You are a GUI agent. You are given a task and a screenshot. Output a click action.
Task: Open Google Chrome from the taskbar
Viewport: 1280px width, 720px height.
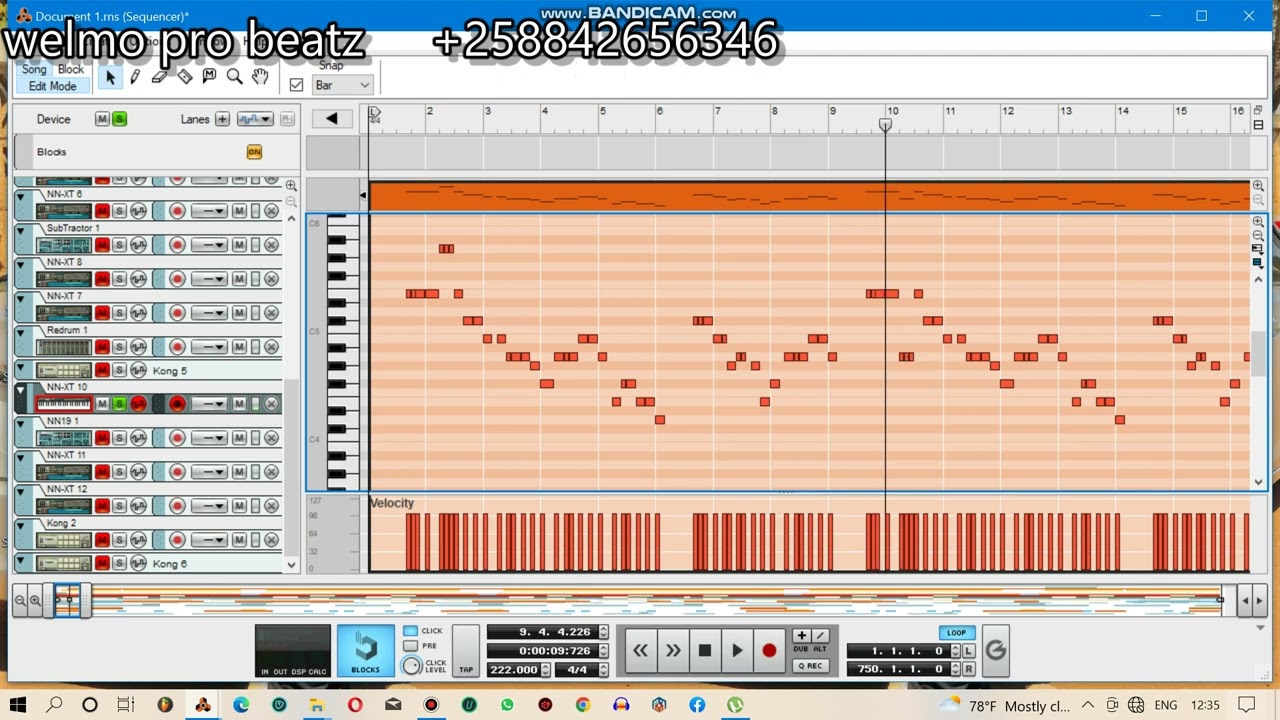(583, 705)
